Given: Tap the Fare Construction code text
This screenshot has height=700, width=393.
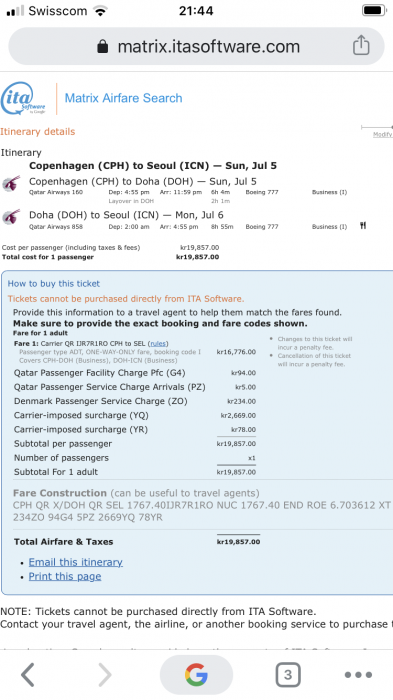Looking at the screenshot, I should pyautogui.click(x=202, y=512).
